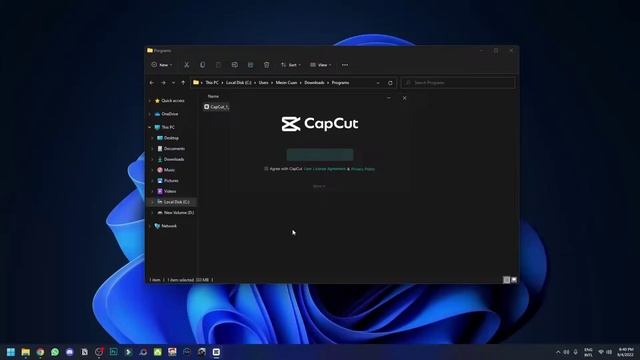Expand the Local Disk (C:) tree node
This screenshot has height=360, width=640.
[x=153, y=202]
